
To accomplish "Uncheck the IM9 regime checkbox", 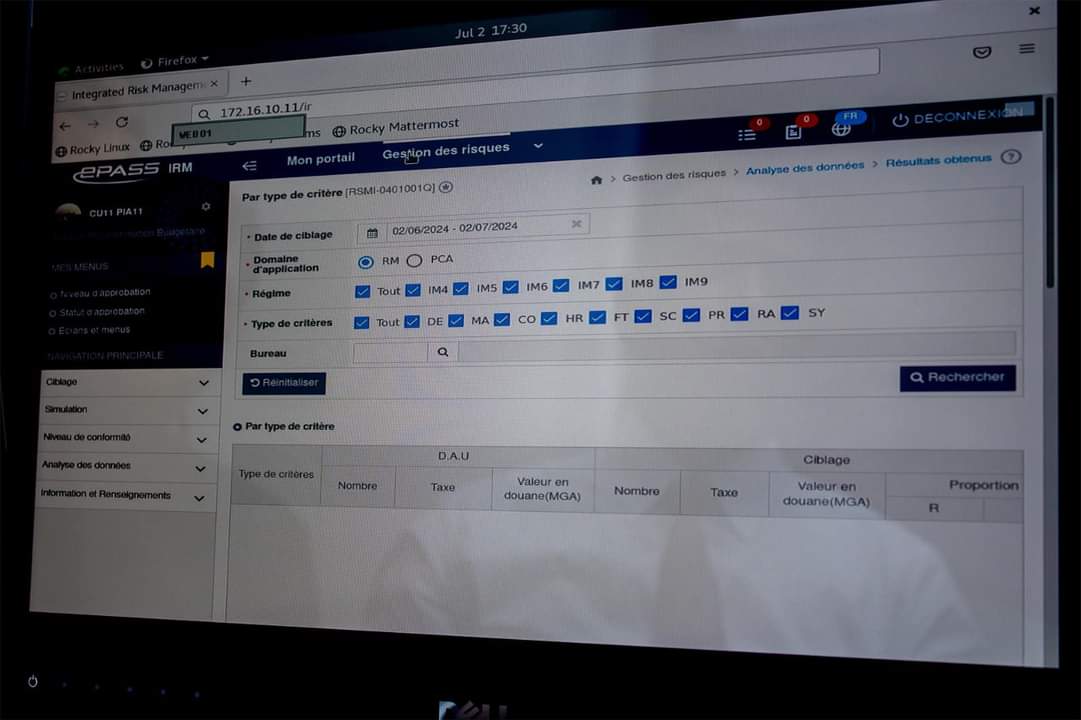I will [668, 282].
